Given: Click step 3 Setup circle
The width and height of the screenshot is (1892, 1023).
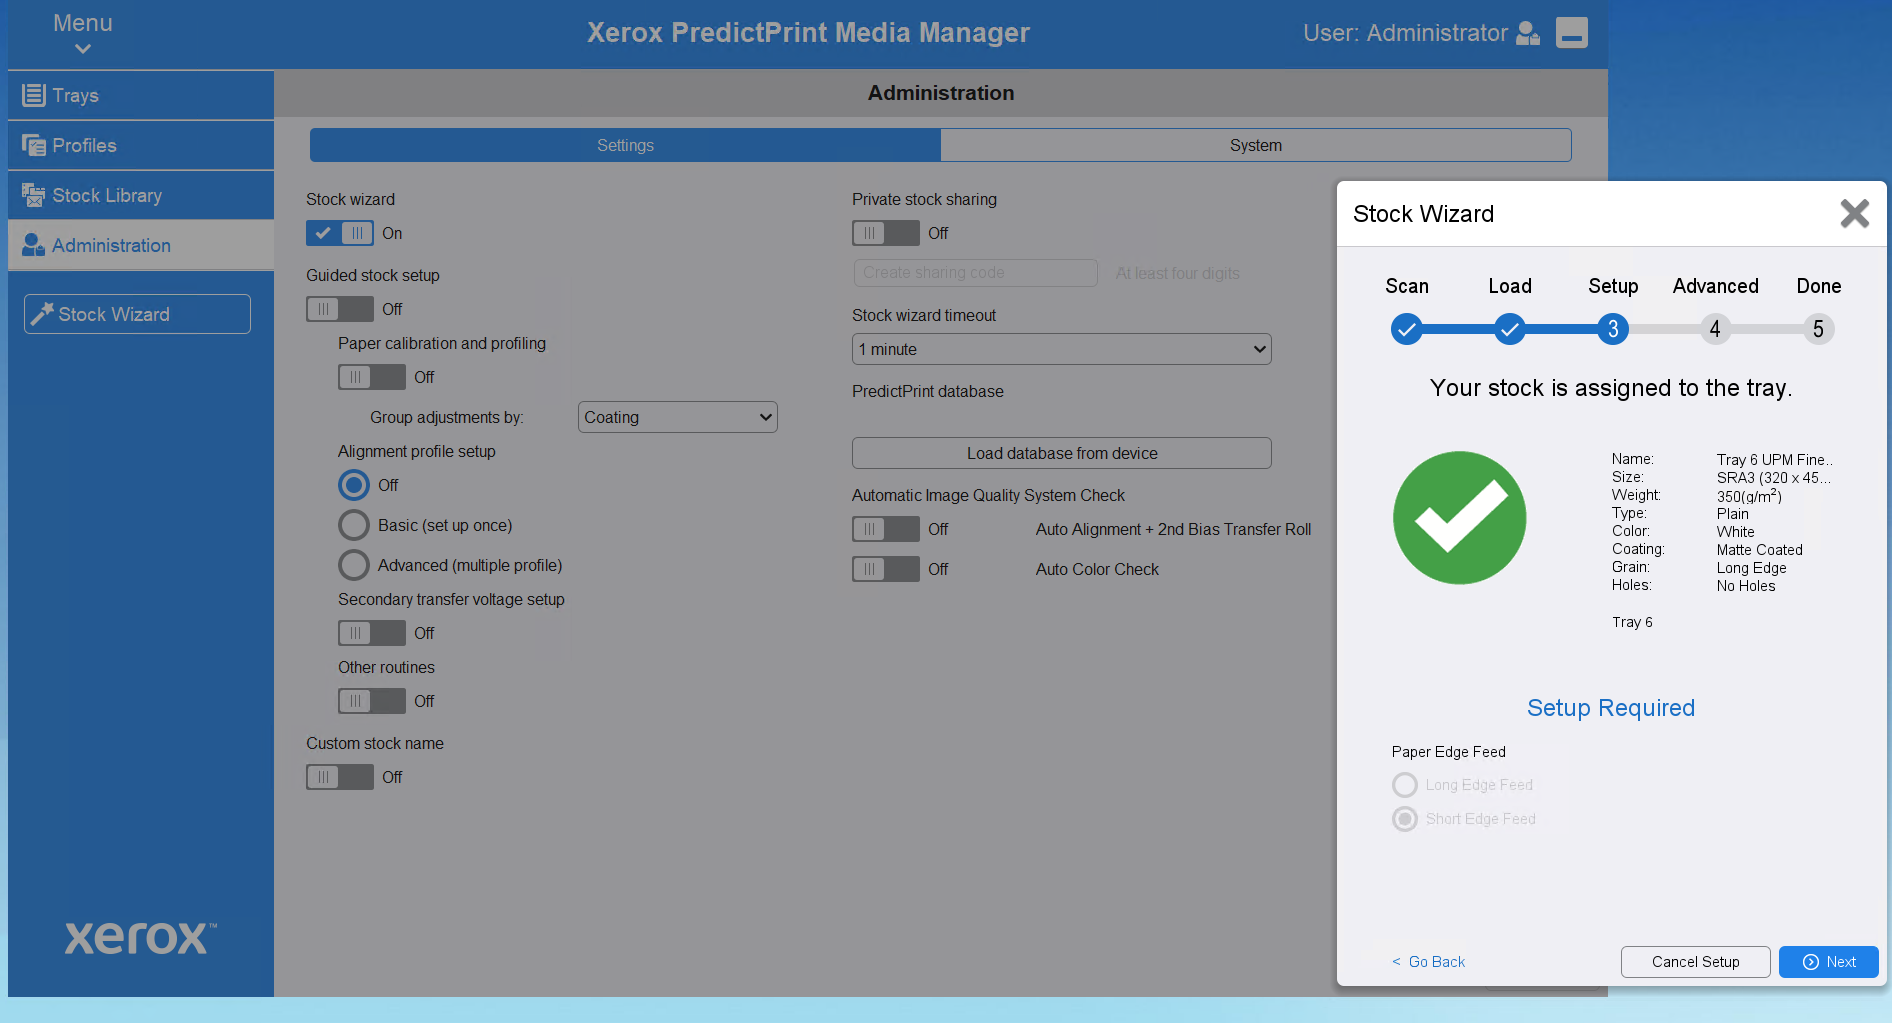Looking at the screenshot, I should tap(1613, 329).
